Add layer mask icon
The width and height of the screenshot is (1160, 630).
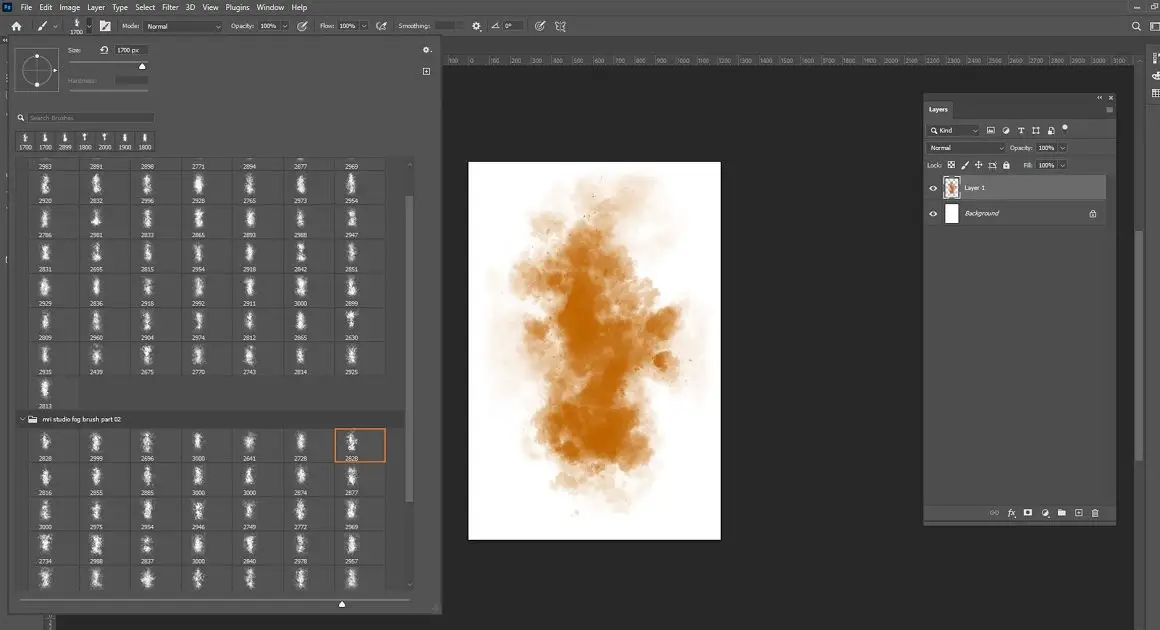pos(1028,512)
